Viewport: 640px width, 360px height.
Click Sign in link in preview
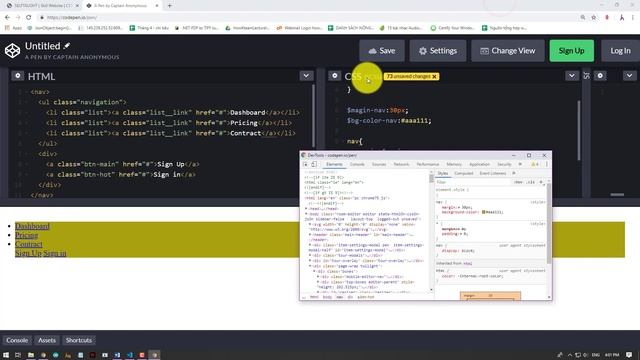tap(55, 253)
